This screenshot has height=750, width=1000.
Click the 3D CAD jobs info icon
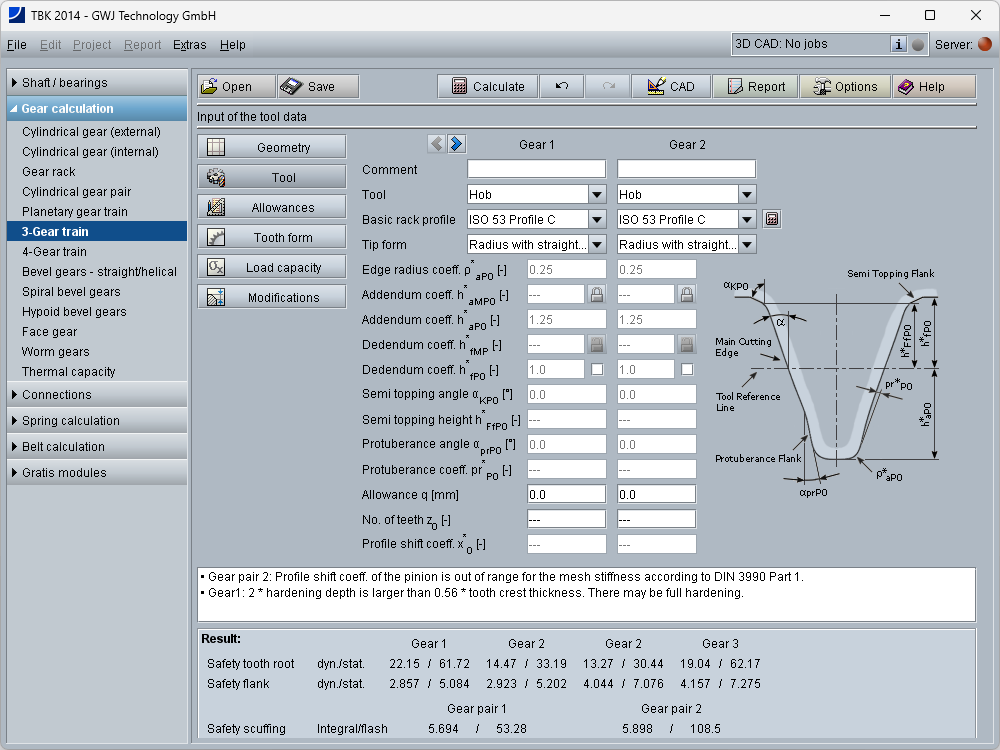pos(898,44)
